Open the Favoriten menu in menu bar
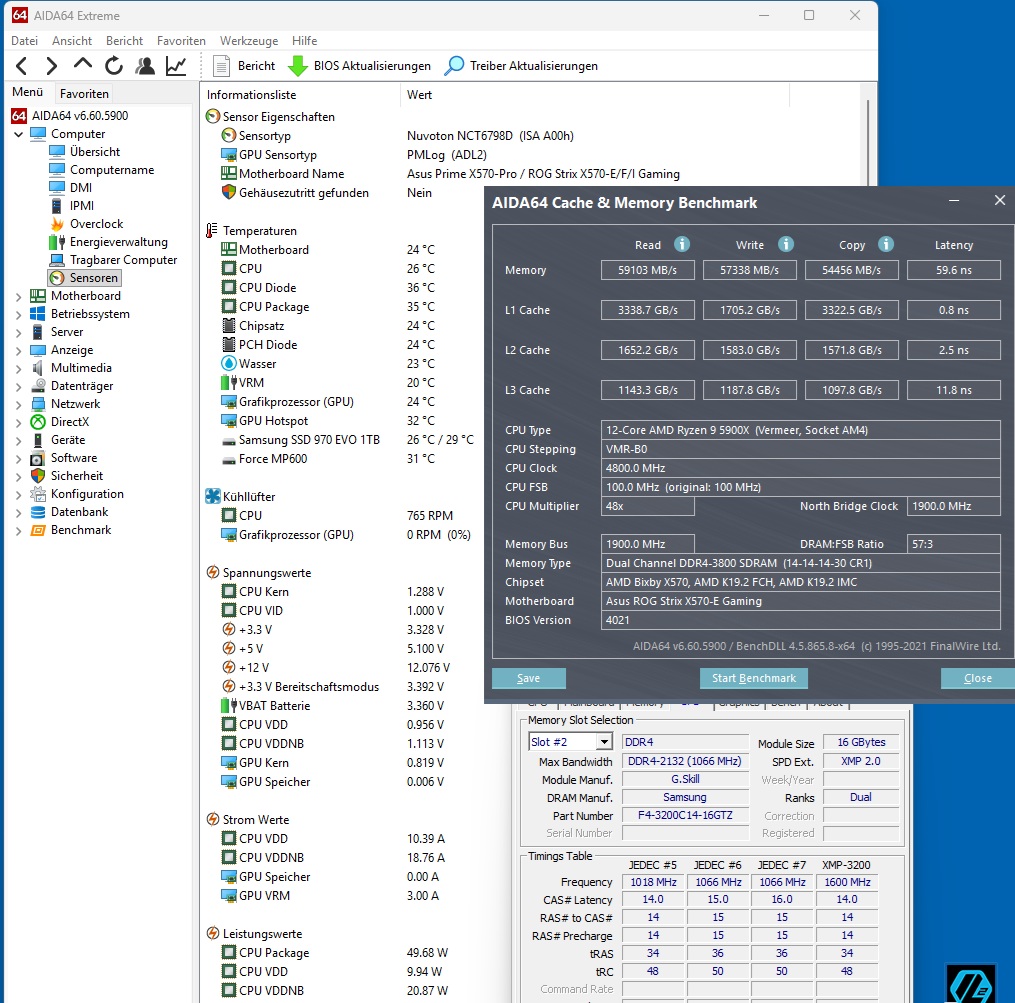 [x=181, y=41]
